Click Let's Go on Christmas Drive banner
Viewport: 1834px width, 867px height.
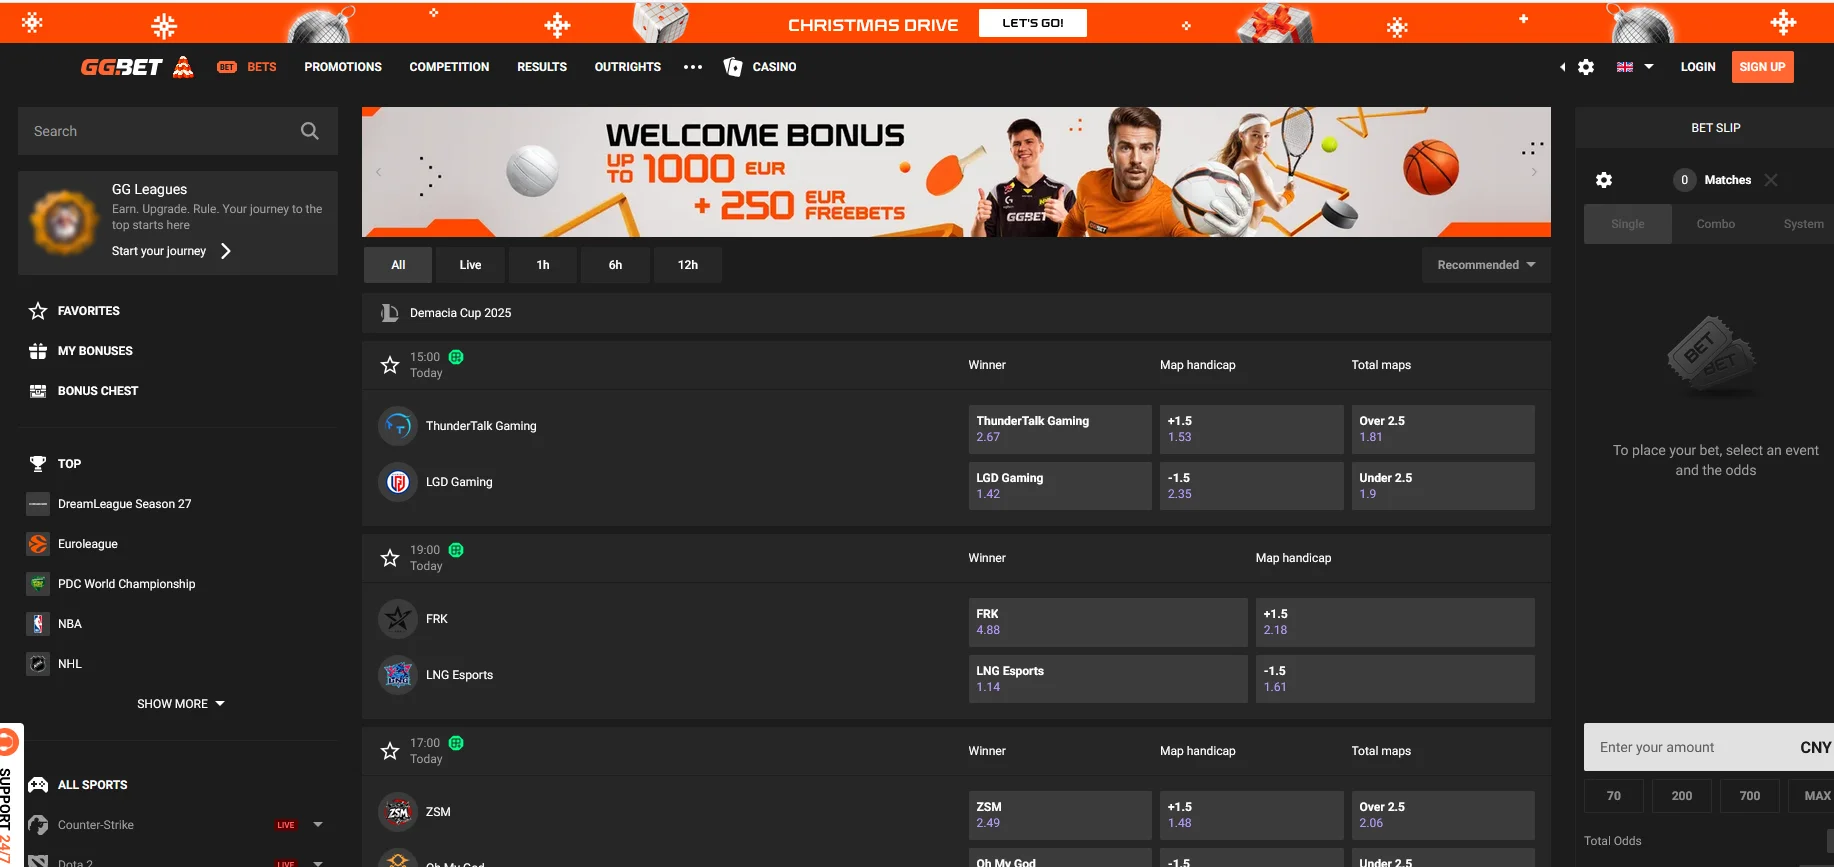click(1032, 23)
